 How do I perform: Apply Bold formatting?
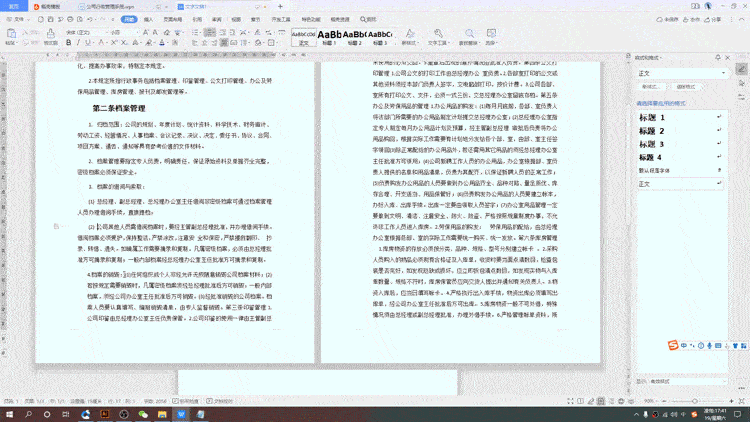click(68, 43)
